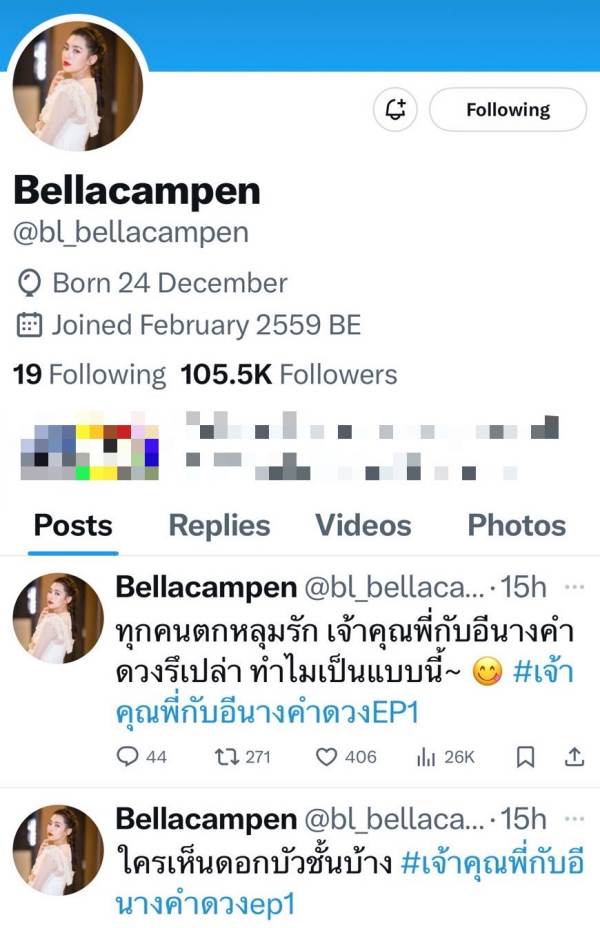Viewport: 600px width, 928px height.
Task: Open more options menu on second post
Action: coord(574,819)
